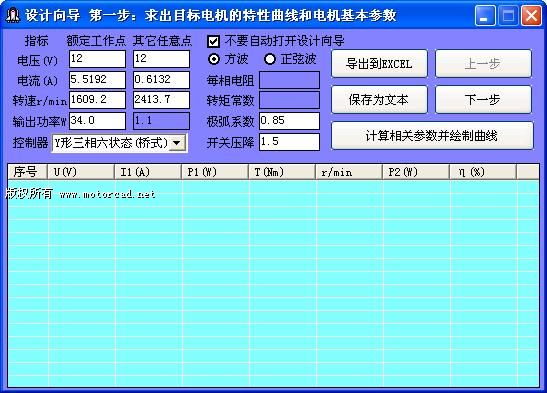Click other-point 电压 input field
Image resolution: width=547 pixels, height=393 pixels.
point(162,59)
